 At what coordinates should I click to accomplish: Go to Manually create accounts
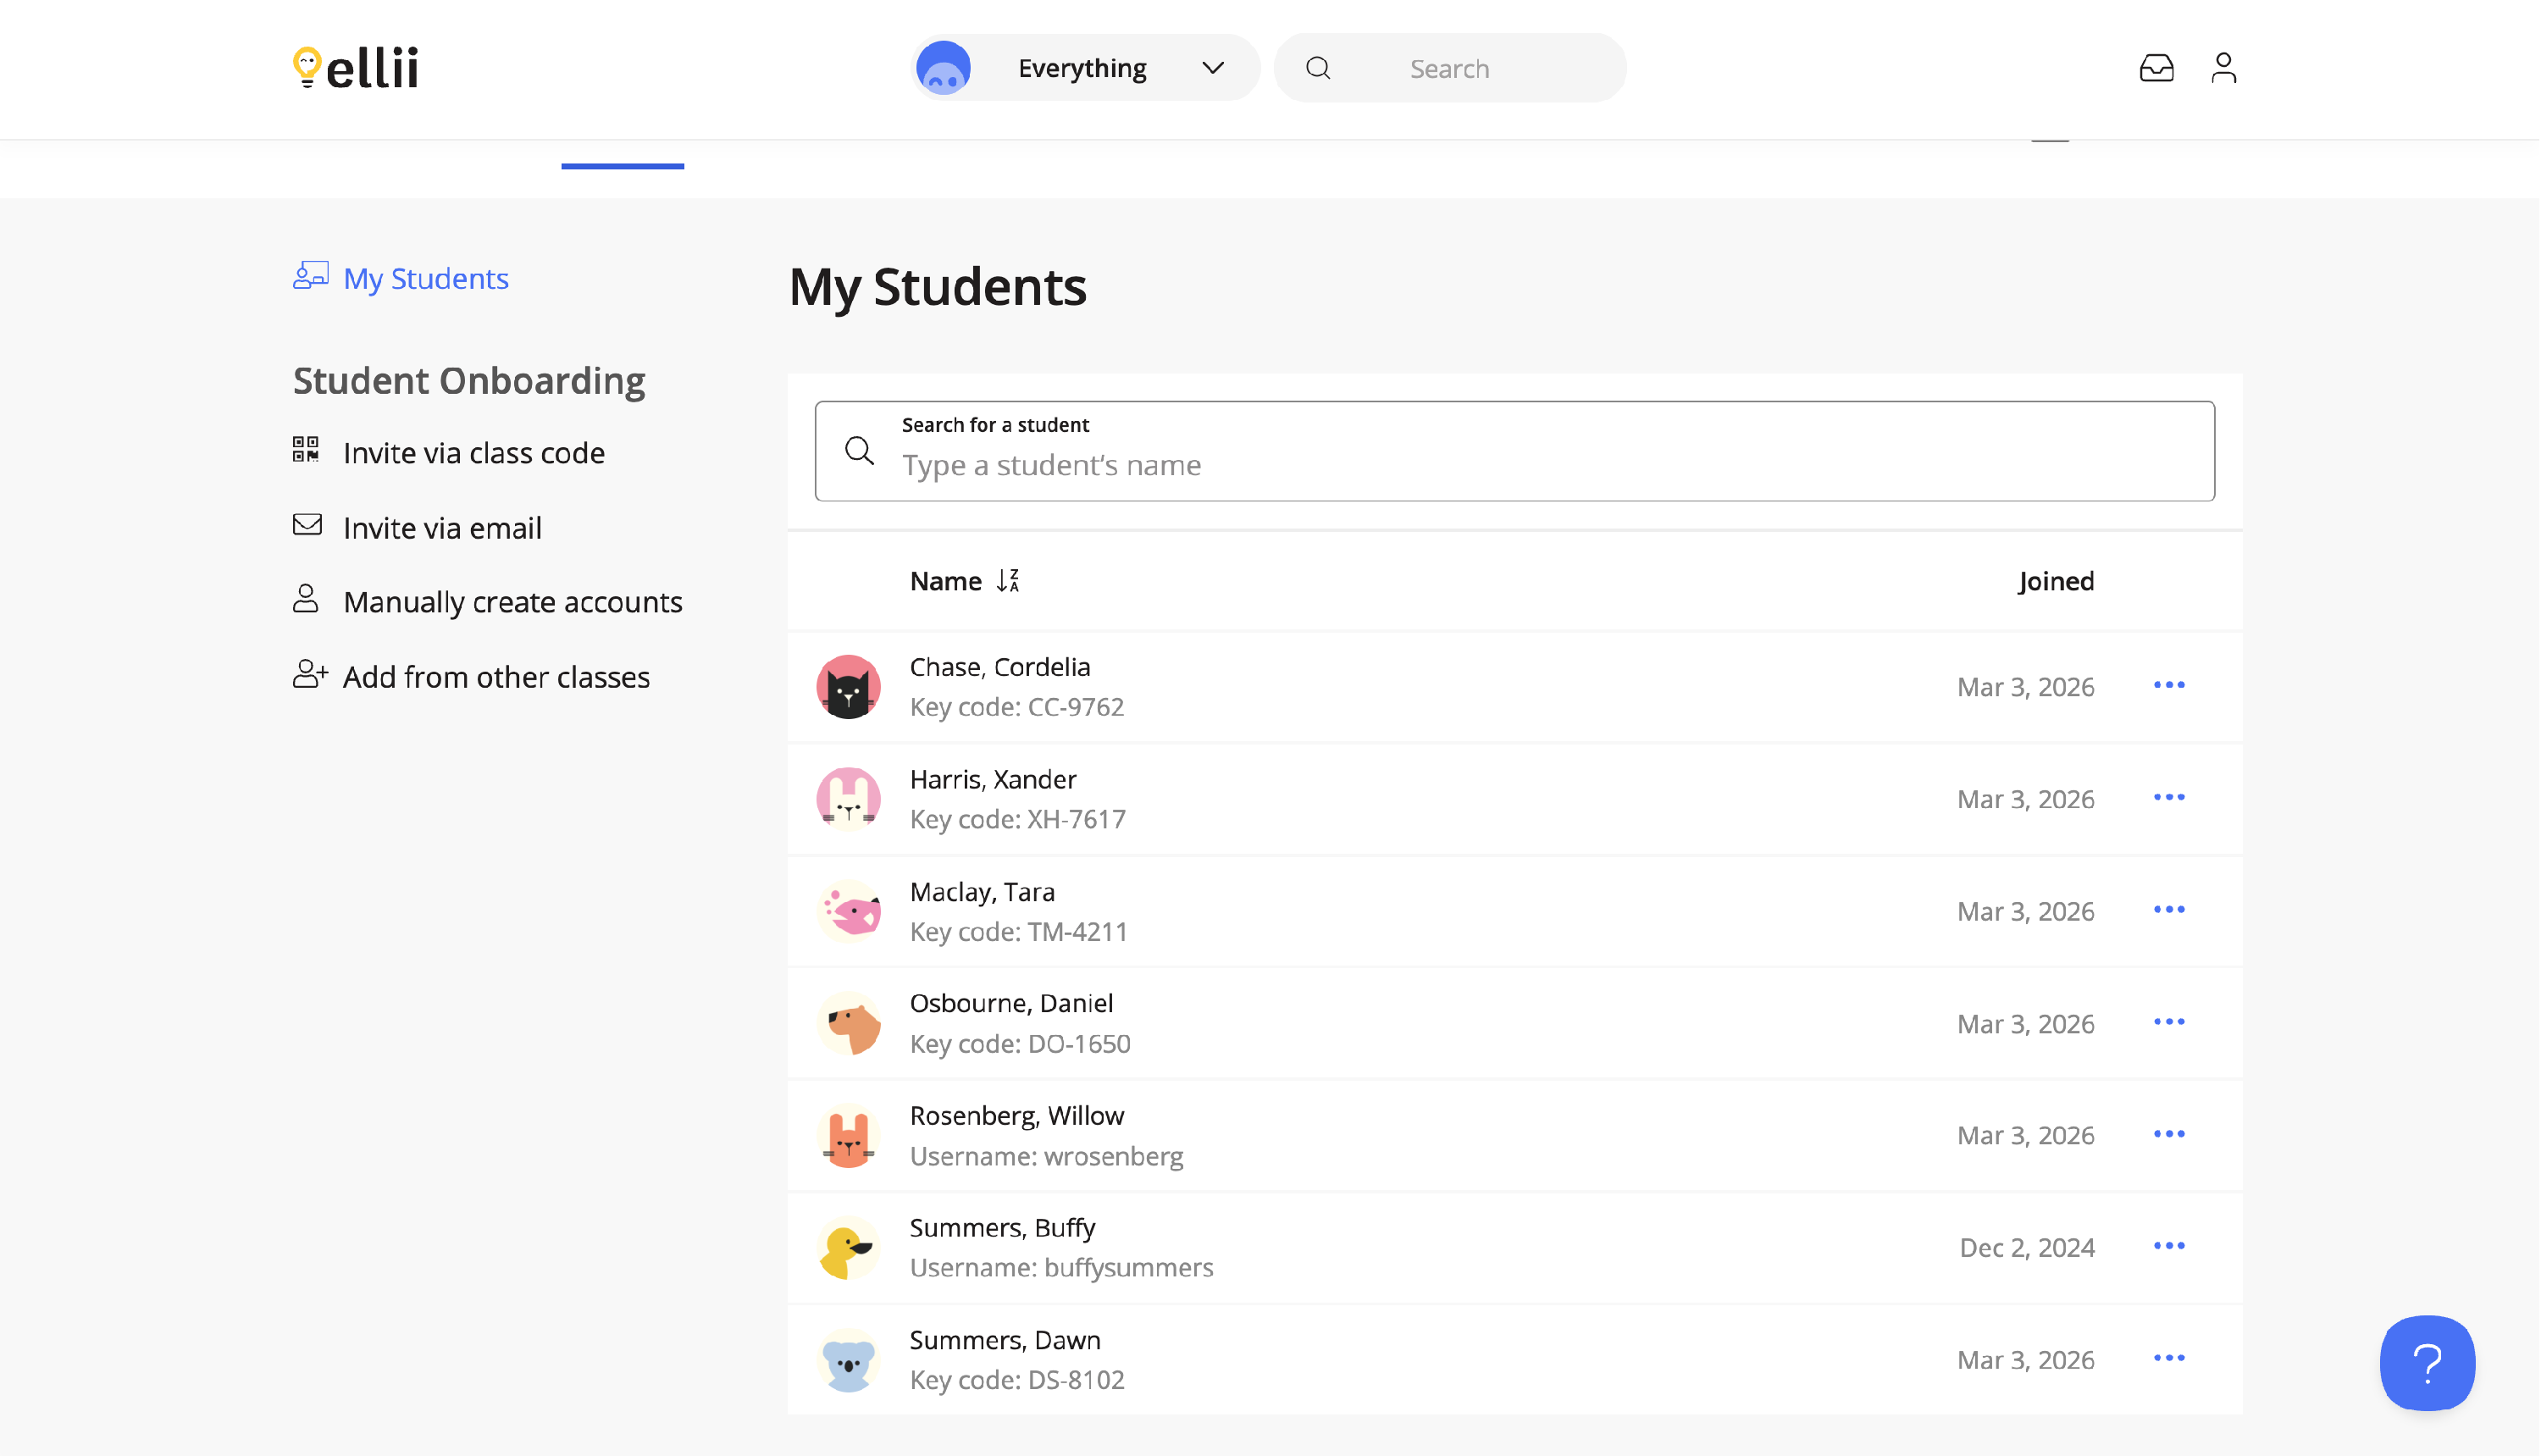(x=512, y=602)
